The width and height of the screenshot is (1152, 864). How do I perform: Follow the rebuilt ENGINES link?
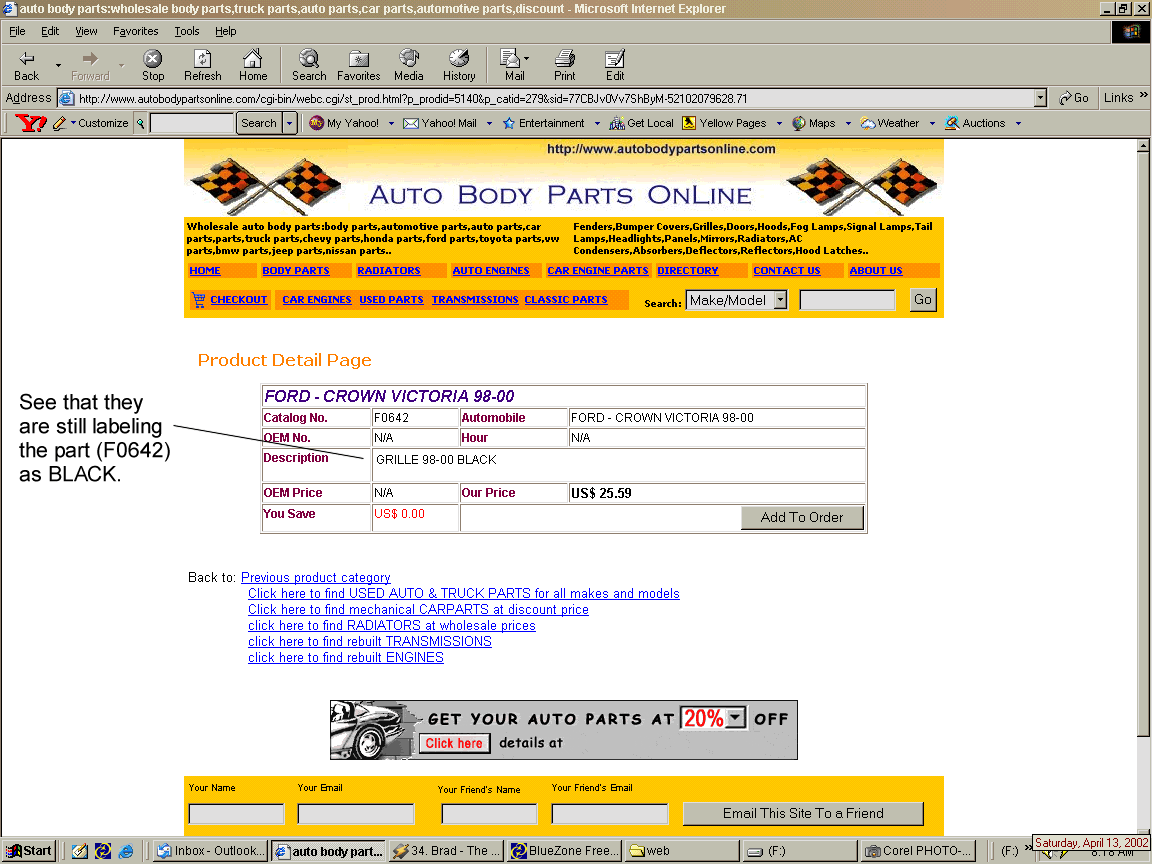[x=345, y=658]
